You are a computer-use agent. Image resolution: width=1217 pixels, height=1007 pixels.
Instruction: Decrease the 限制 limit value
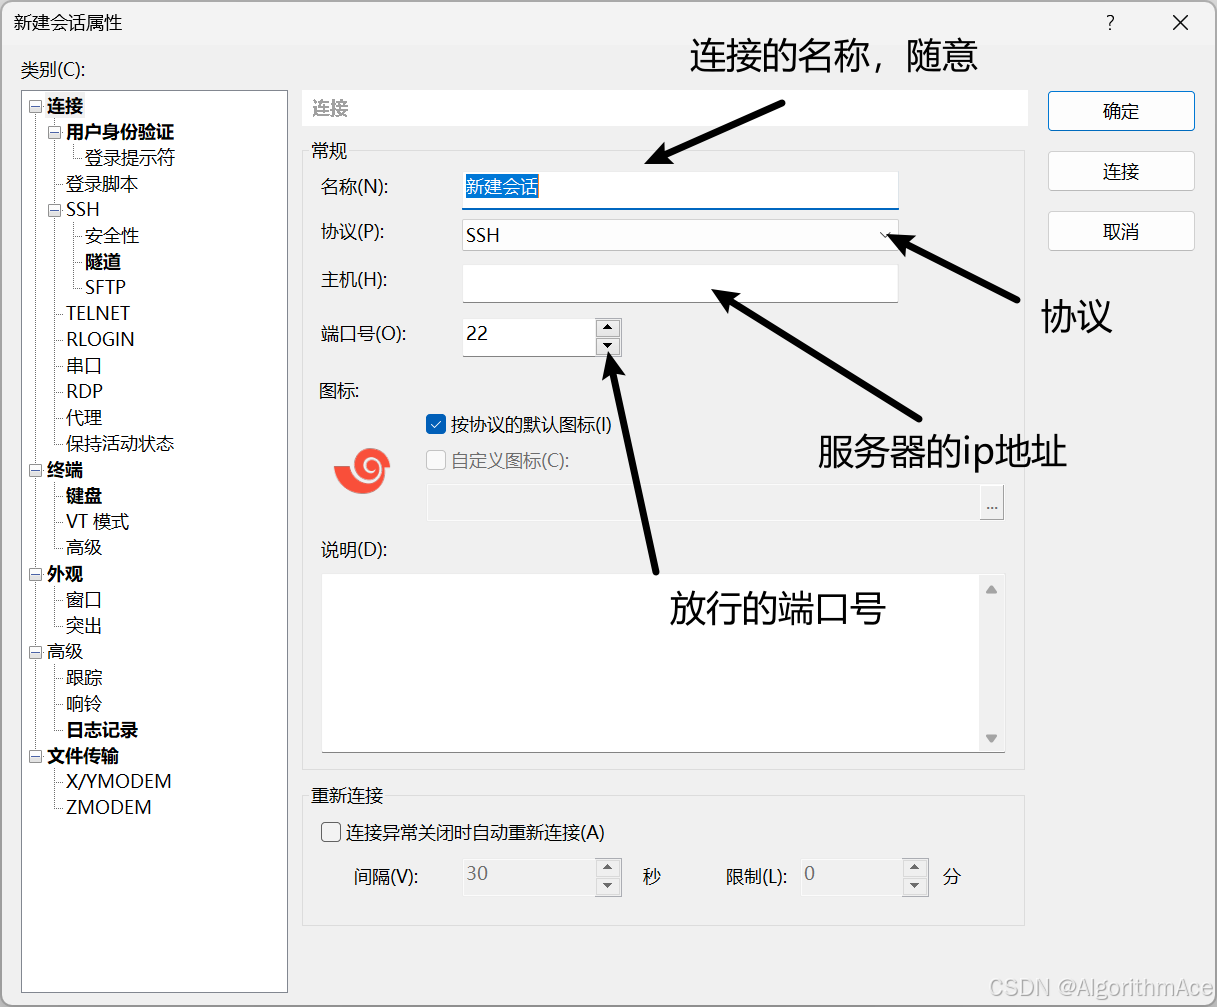[x=915, y=887]
